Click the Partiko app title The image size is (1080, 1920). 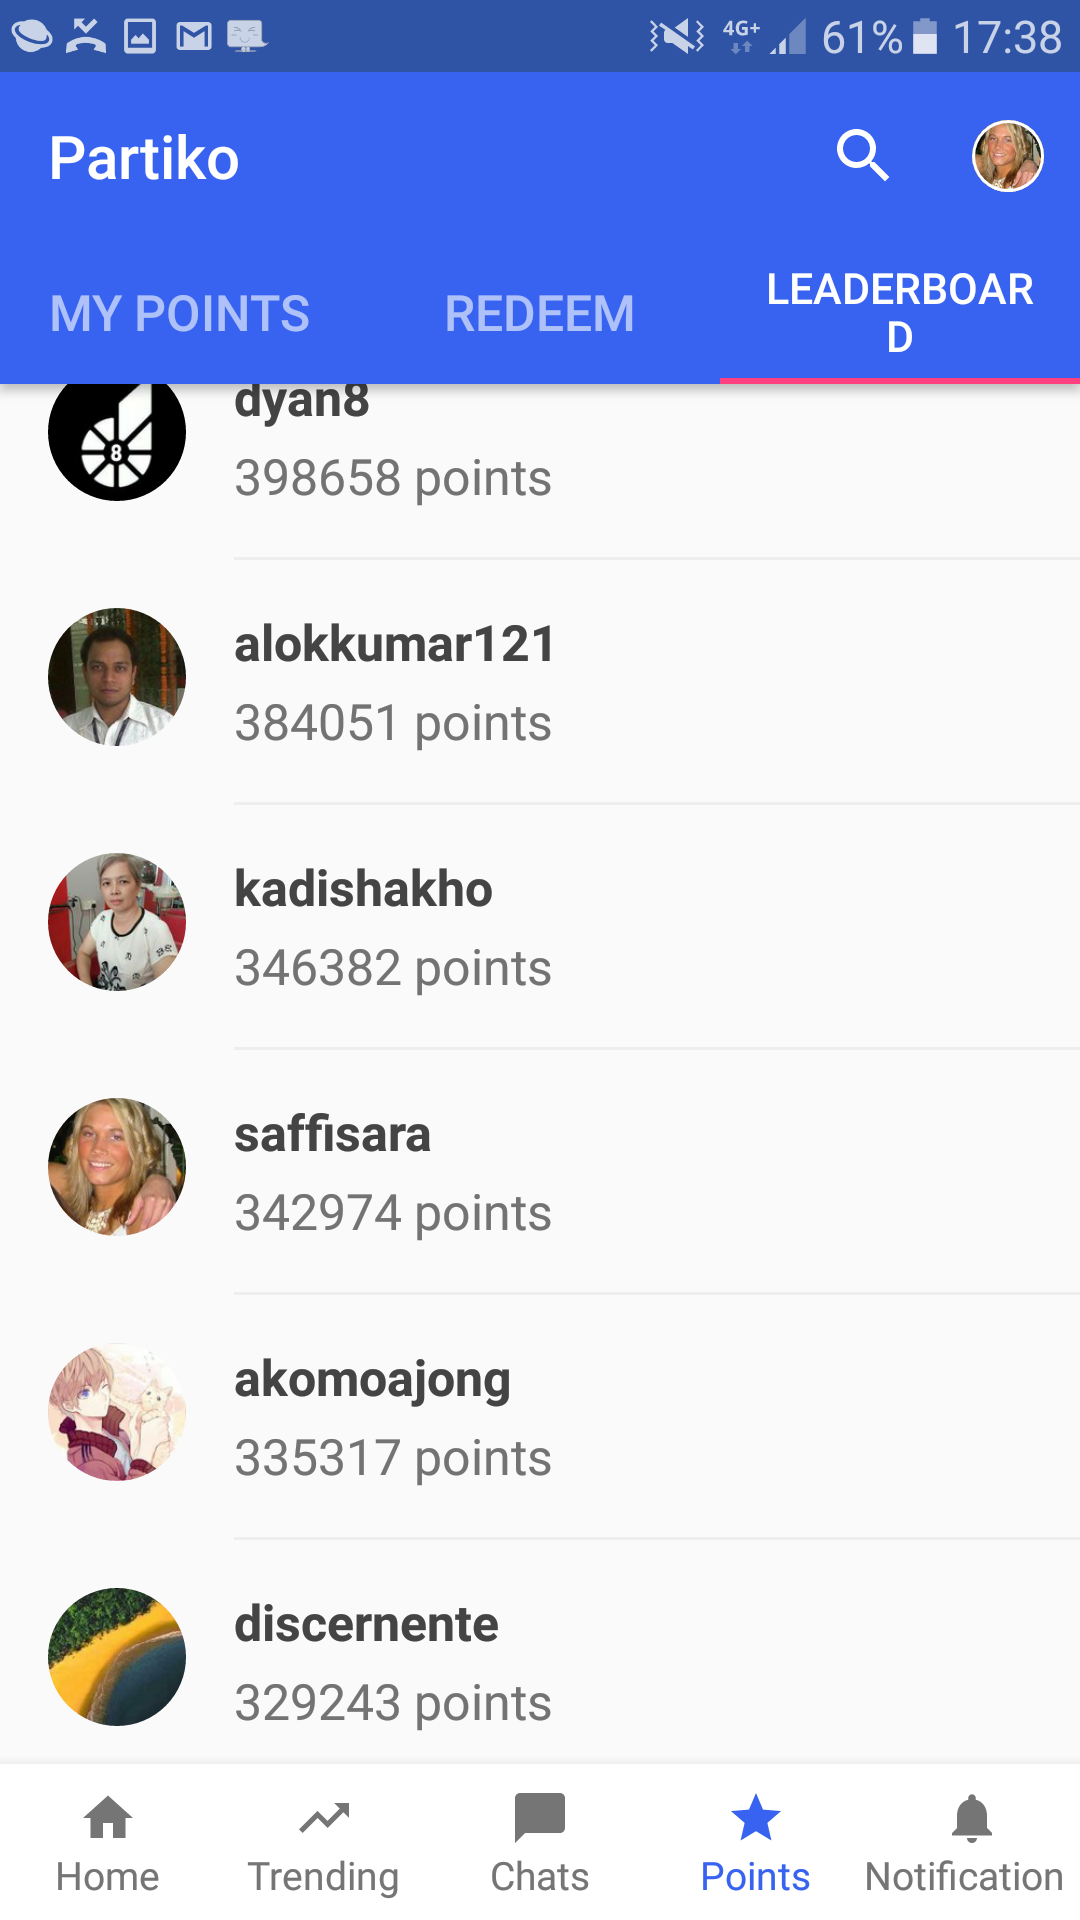145,159
